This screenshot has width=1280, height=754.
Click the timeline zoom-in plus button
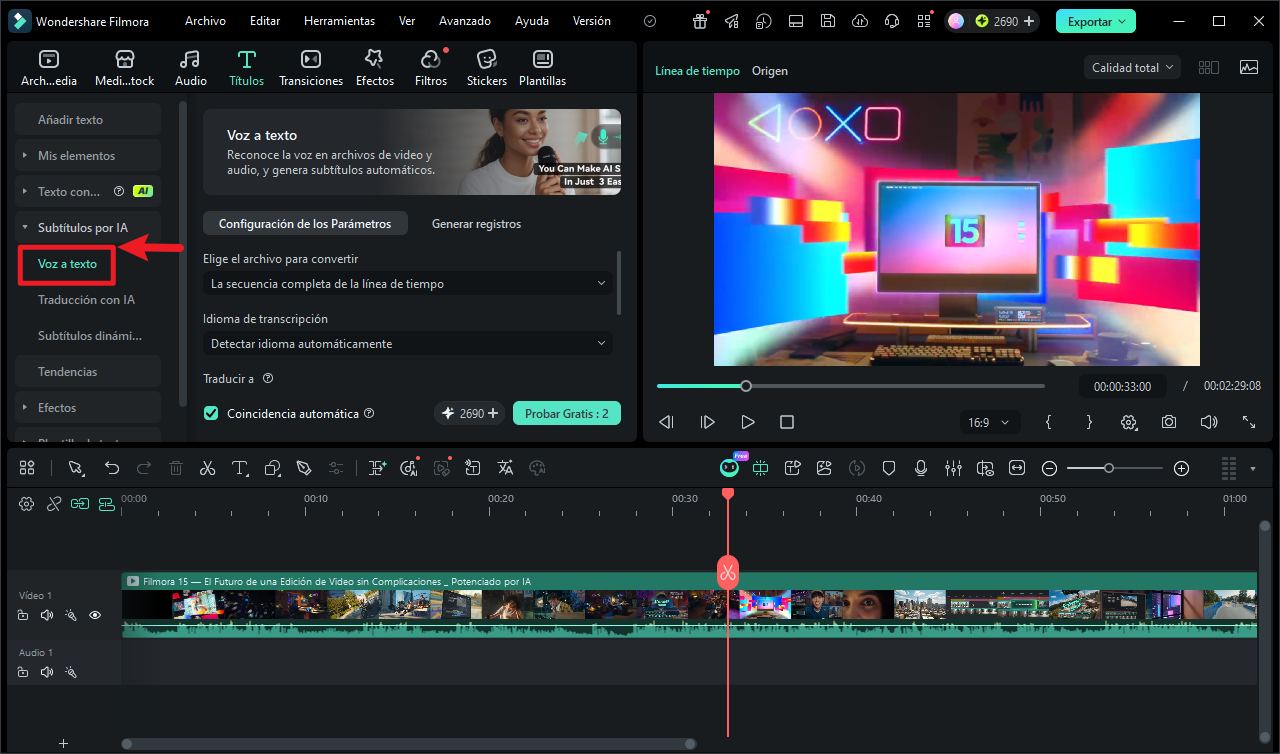click(1181, 468)
